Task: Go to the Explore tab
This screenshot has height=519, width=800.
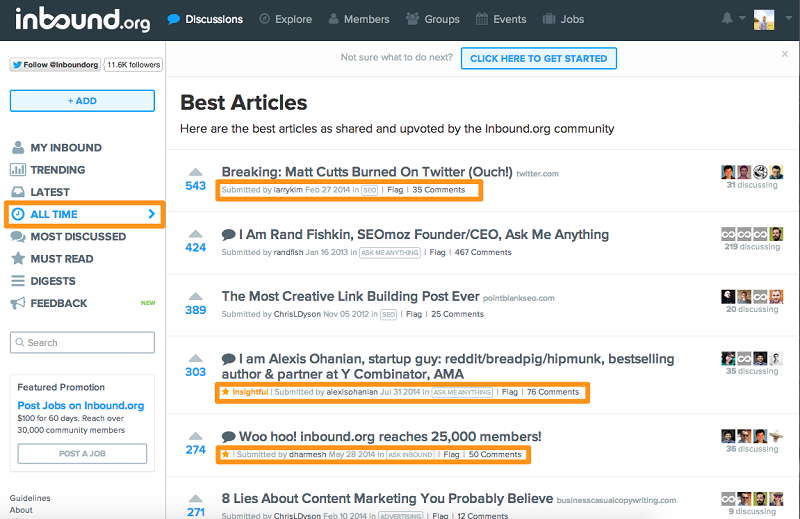Action: (x=285, y=19)
